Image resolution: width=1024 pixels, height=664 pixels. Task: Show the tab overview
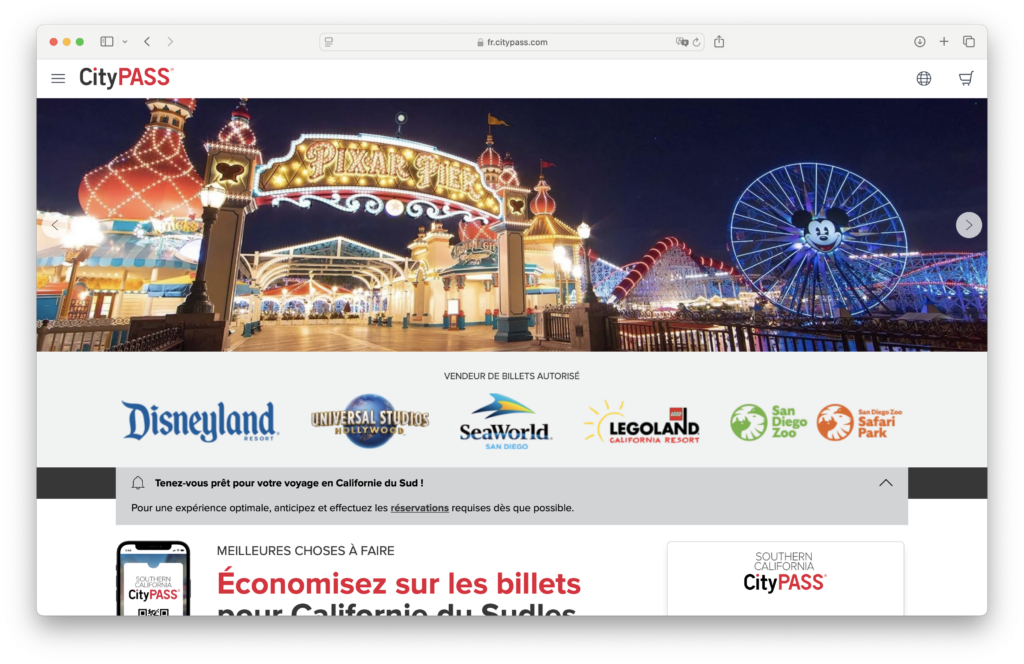(968, 42)
